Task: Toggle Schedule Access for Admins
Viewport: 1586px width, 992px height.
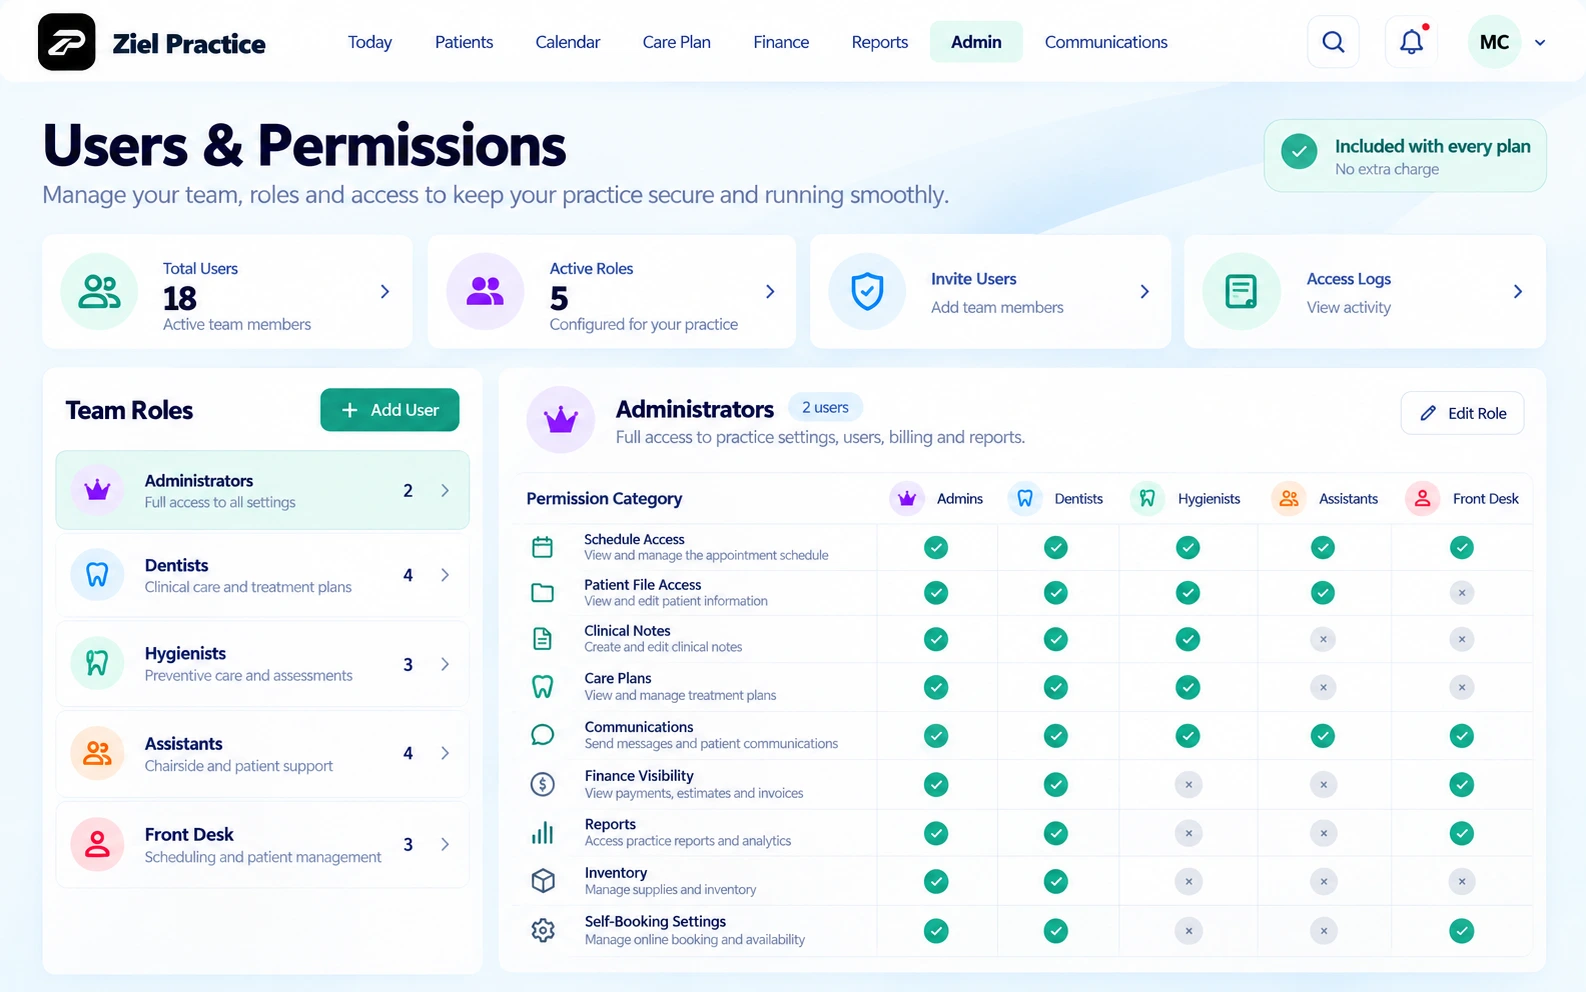Action: (936, 547)
